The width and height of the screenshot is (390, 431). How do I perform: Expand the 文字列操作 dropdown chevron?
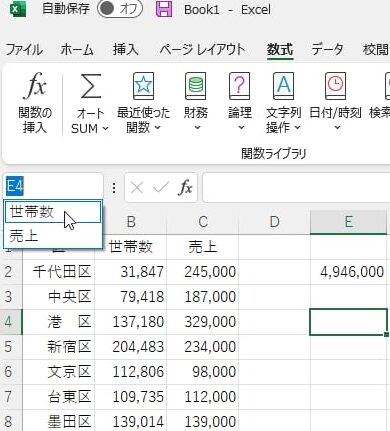[298, 128]
